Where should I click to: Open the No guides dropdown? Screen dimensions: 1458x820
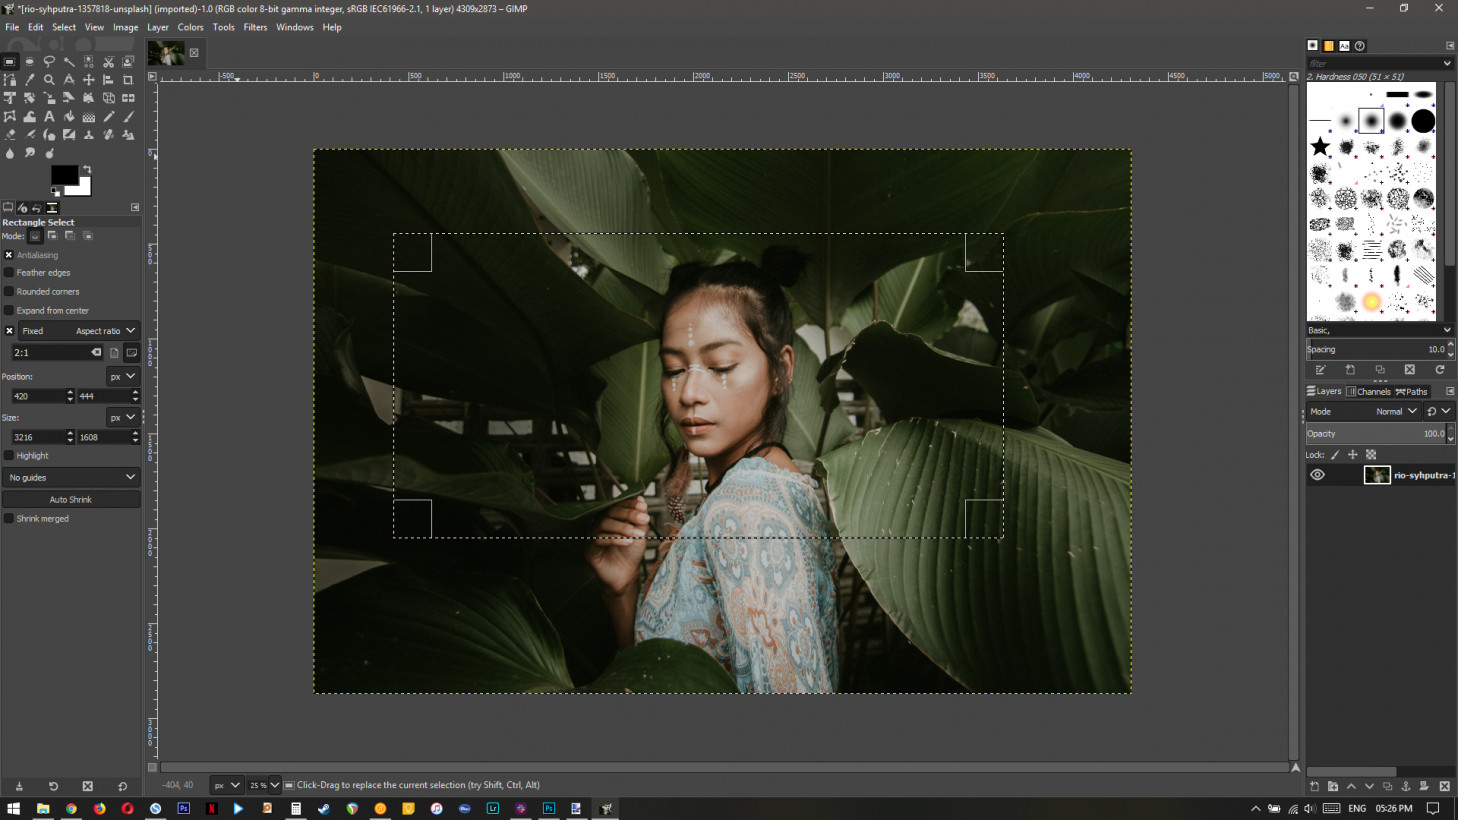(71, 477)
